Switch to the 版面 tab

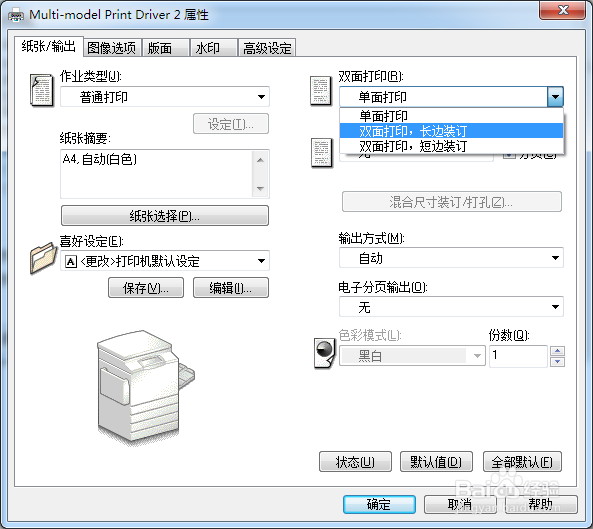coord(166,48)
